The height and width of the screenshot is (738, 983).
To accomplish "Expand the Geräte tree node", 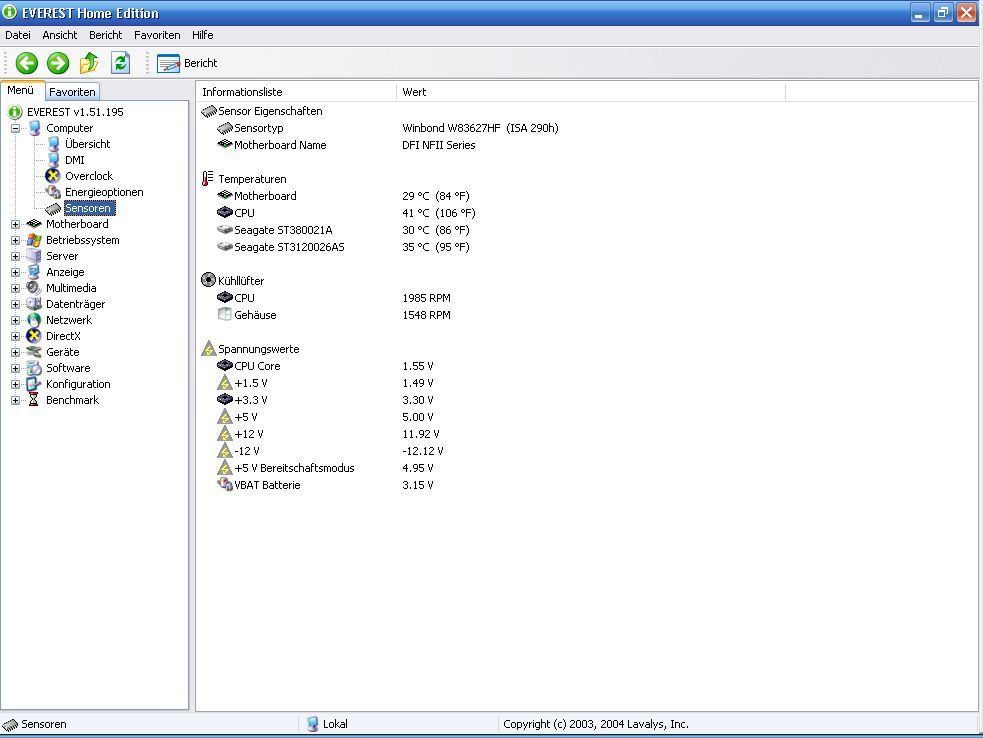I will click(15, 352).
